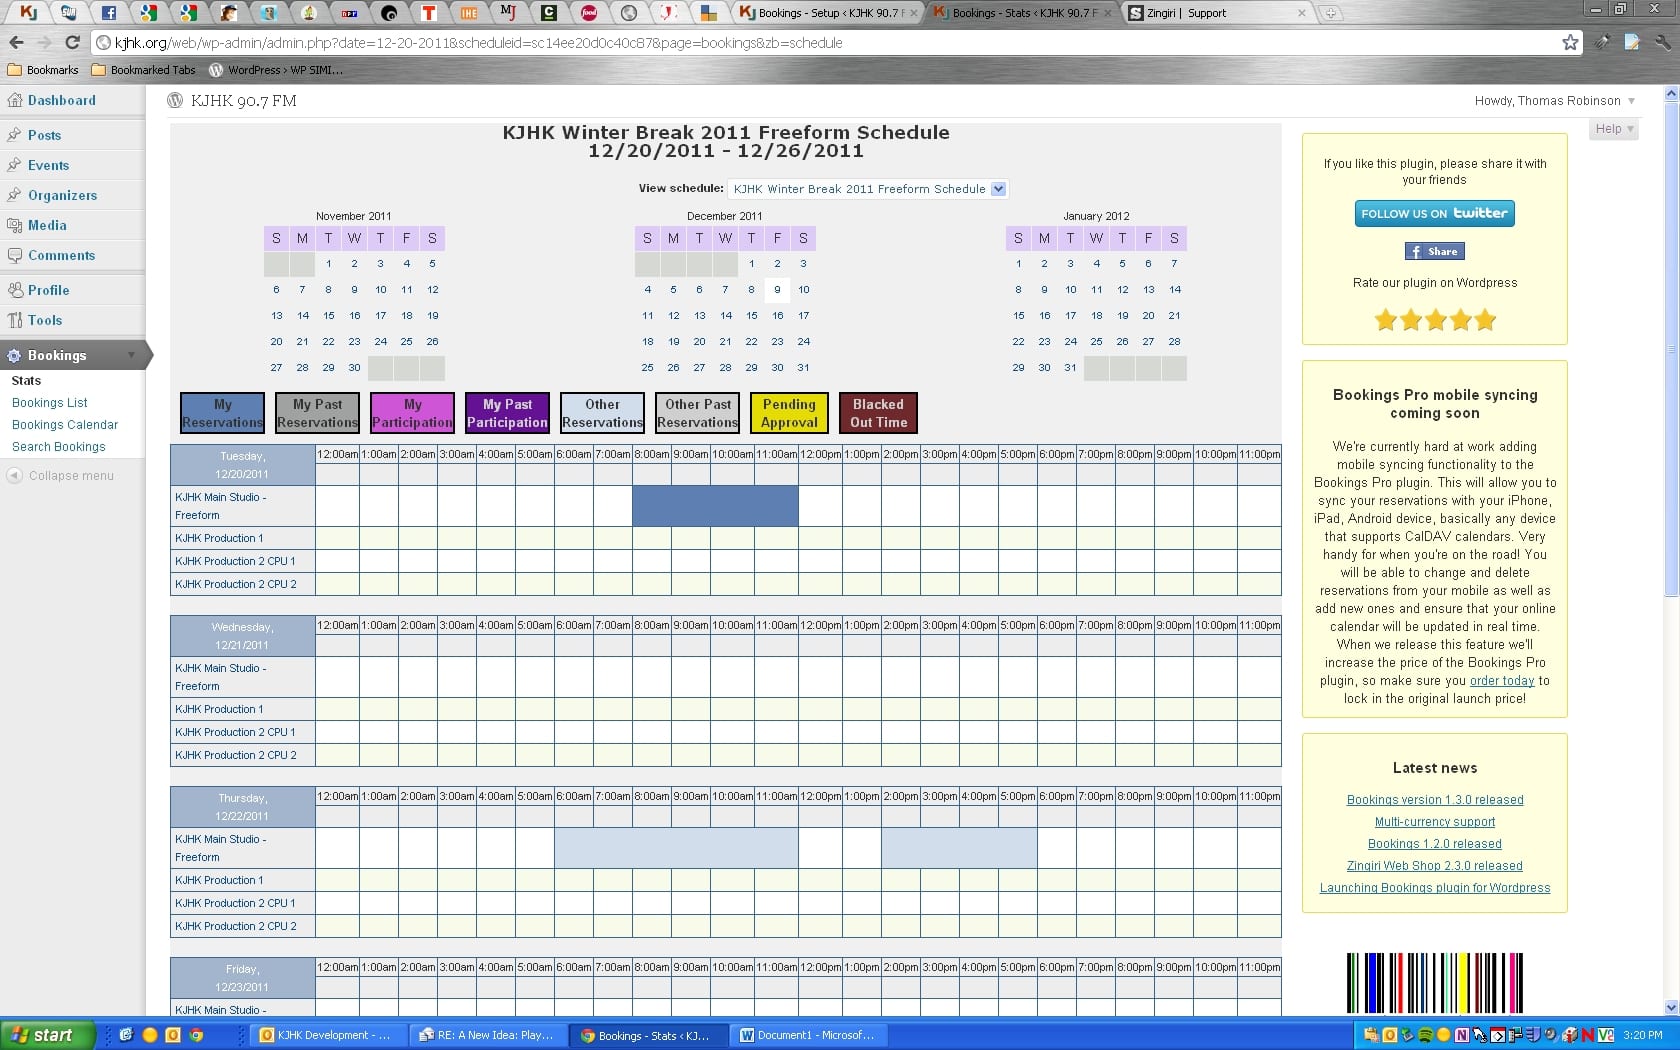Click the browser back arrow
The image size is (1680, 1050).
(x=16, y=42)
